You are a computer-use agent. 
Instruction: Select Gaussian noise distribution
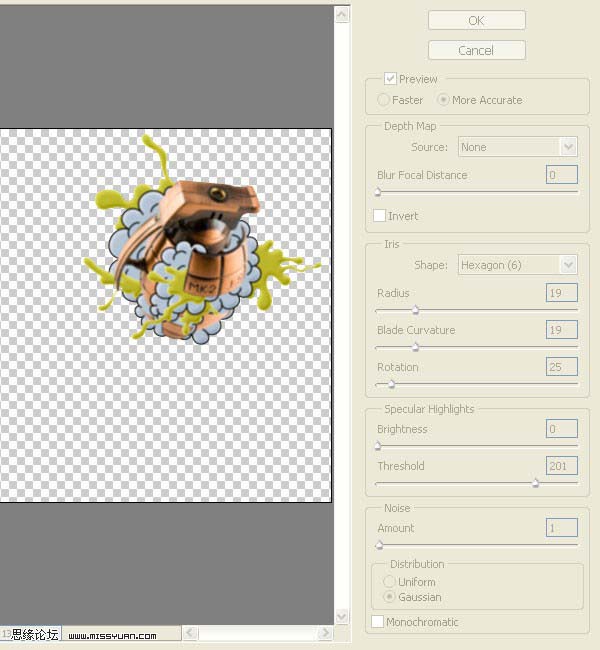(389, 597)
